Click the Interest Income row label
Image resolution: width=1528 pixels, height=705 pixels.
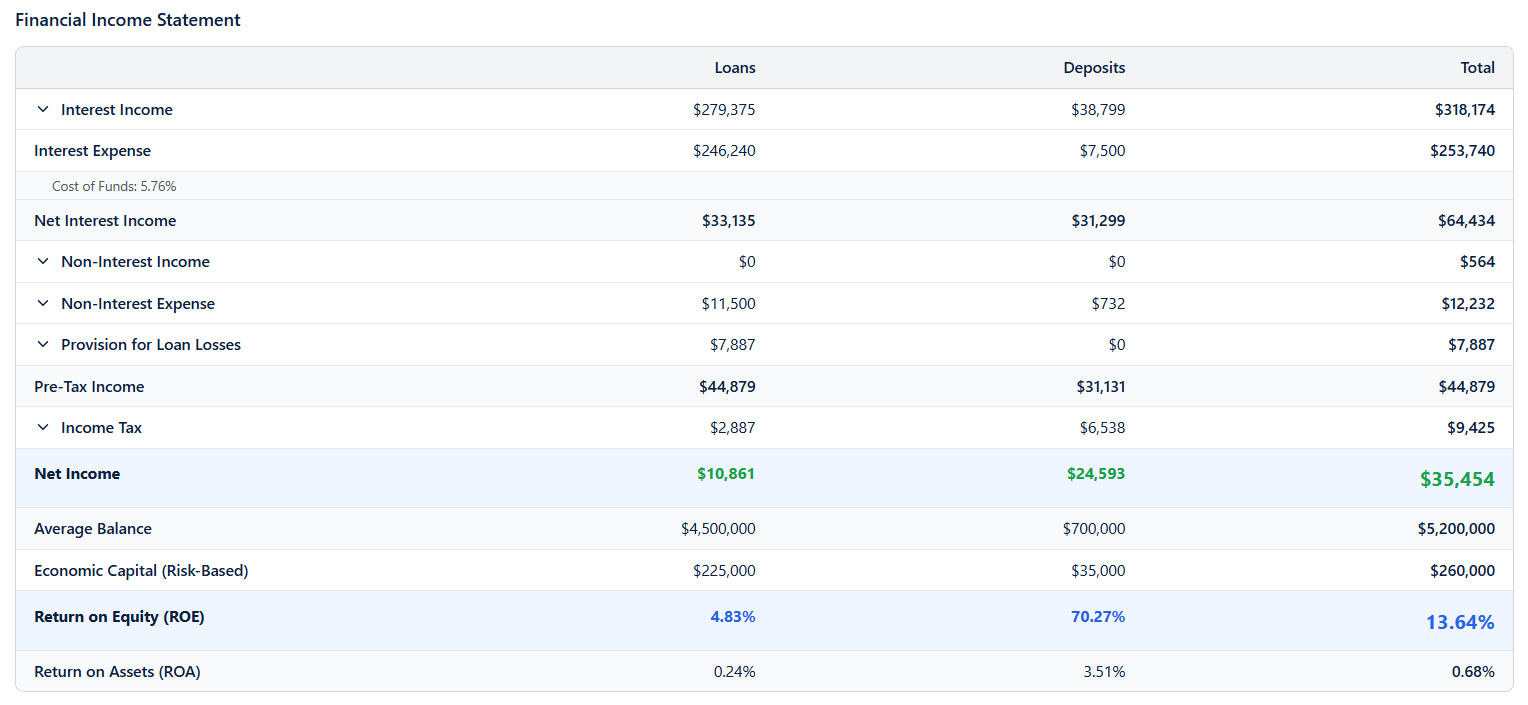click(x=117, y=110)
